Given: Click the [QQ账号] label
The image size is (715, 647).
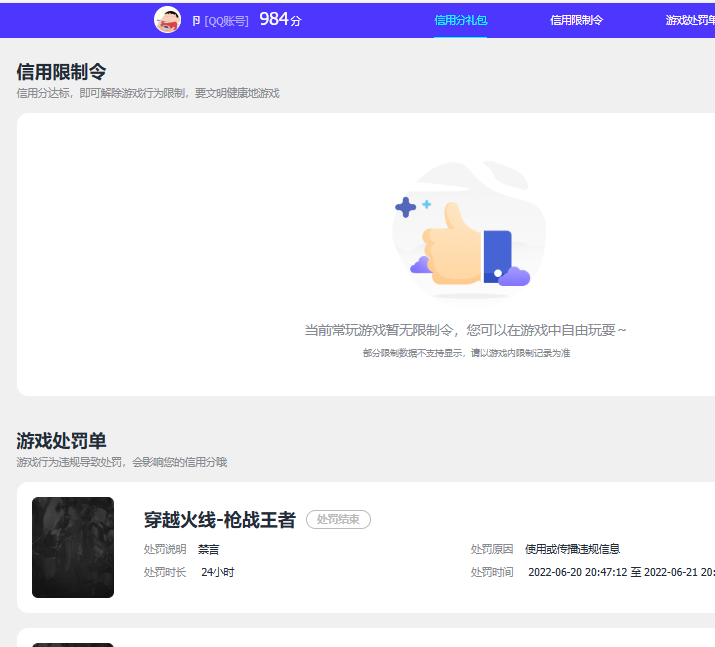Looking at the screenshot, I should pos(226,21).
